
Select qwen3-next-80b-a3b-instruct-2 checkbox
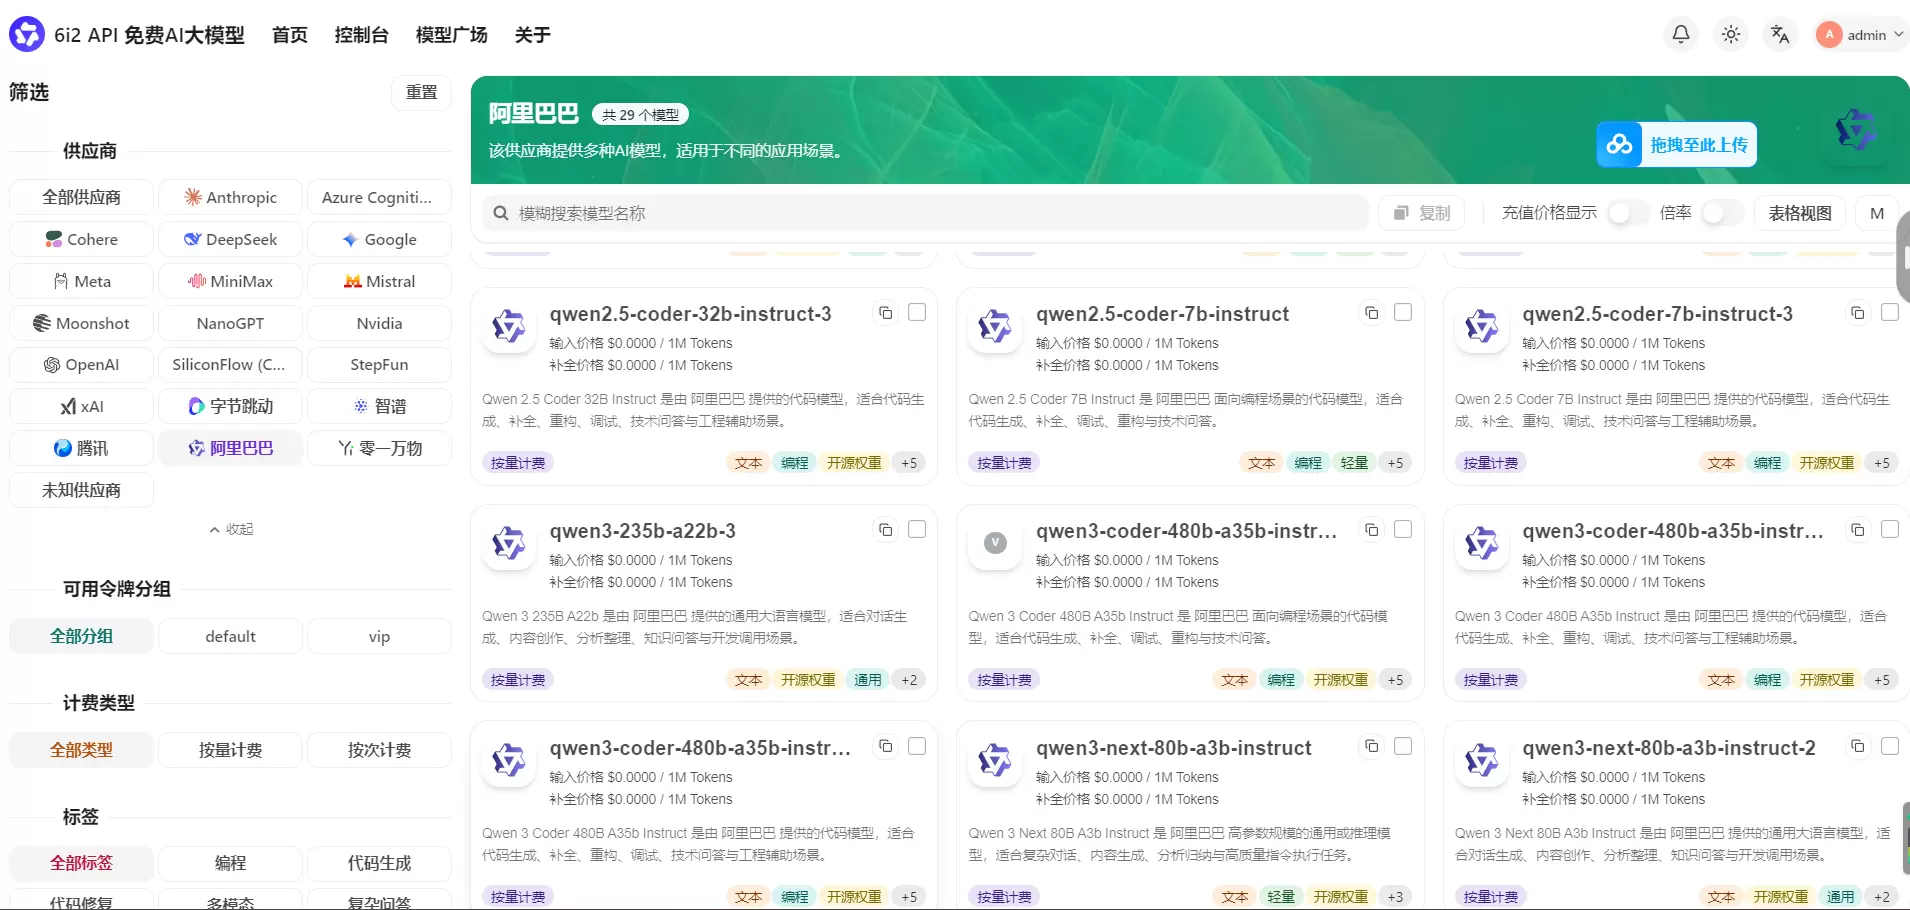coord(1890,746)
